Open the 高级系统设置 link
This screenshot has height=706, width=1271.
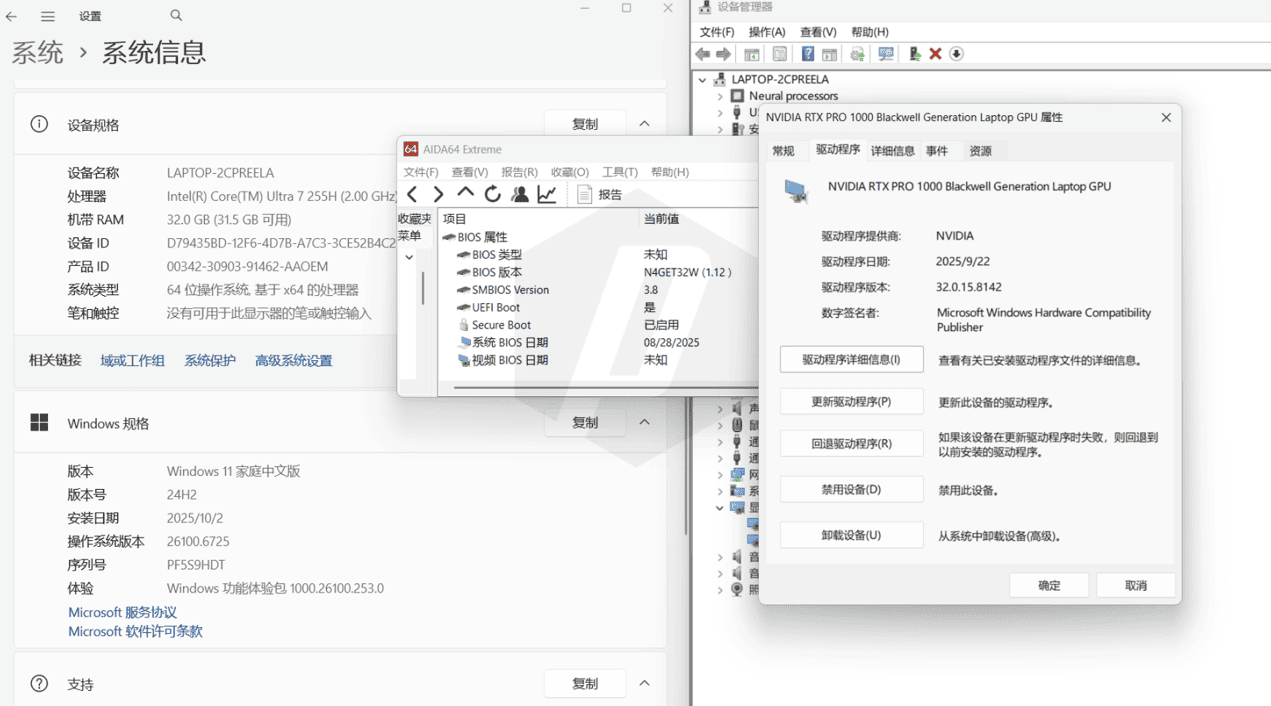click(x=293, y=361)
